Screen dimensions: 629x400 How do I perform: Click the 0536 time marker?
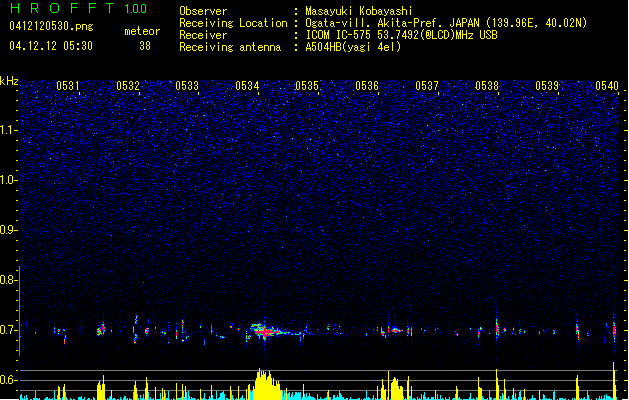point(367,86)
